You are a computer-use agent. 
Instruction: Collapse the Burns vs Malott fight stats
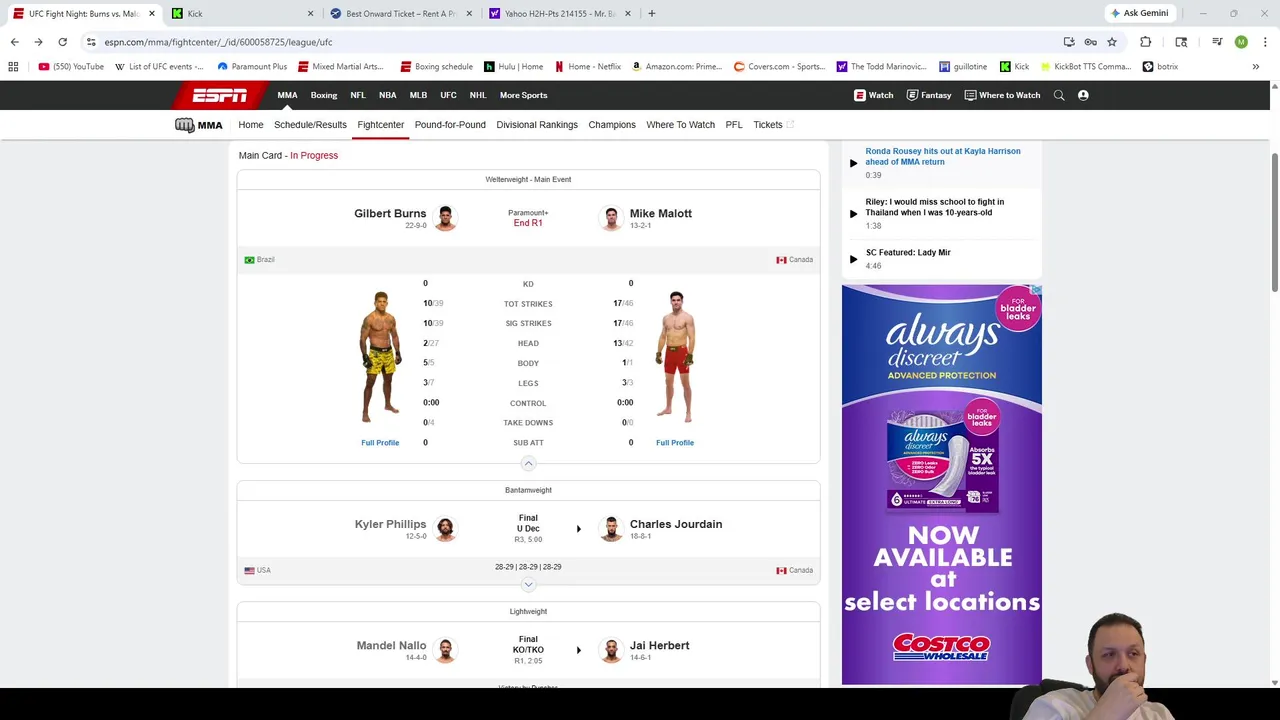pos(528,463)
